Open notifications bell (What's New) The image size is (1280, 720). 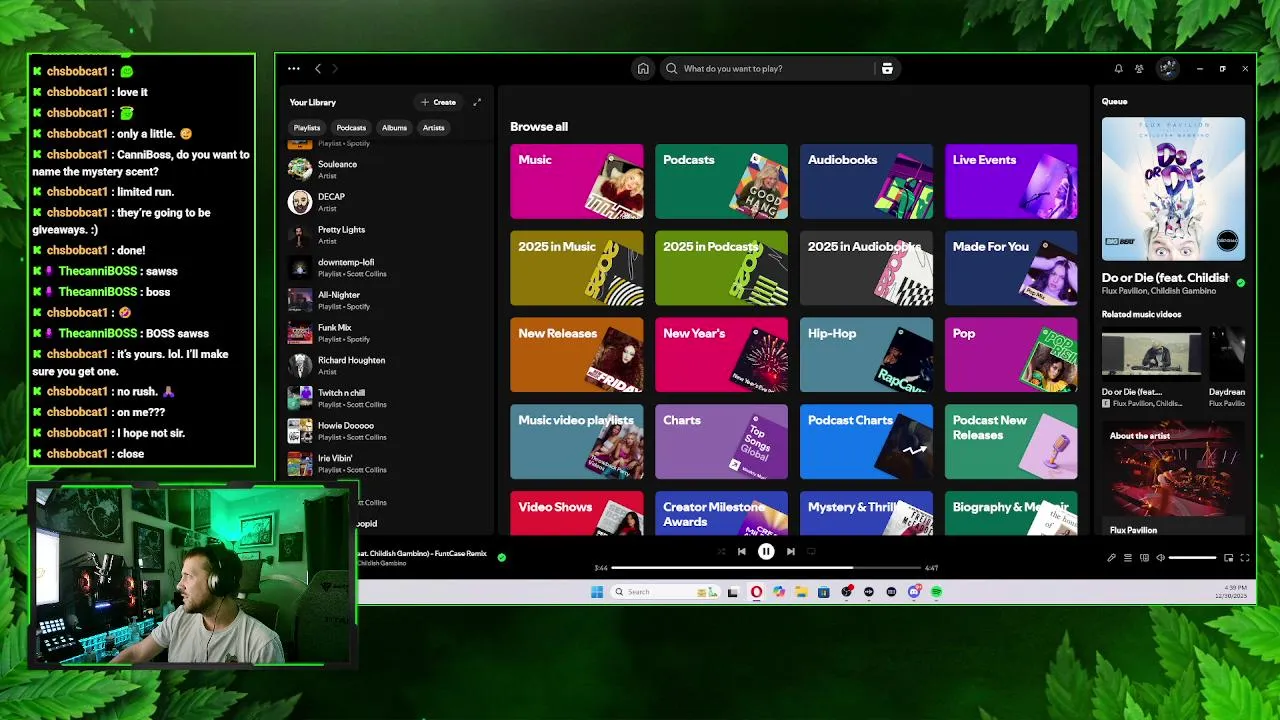click(x=1118, y=69)
